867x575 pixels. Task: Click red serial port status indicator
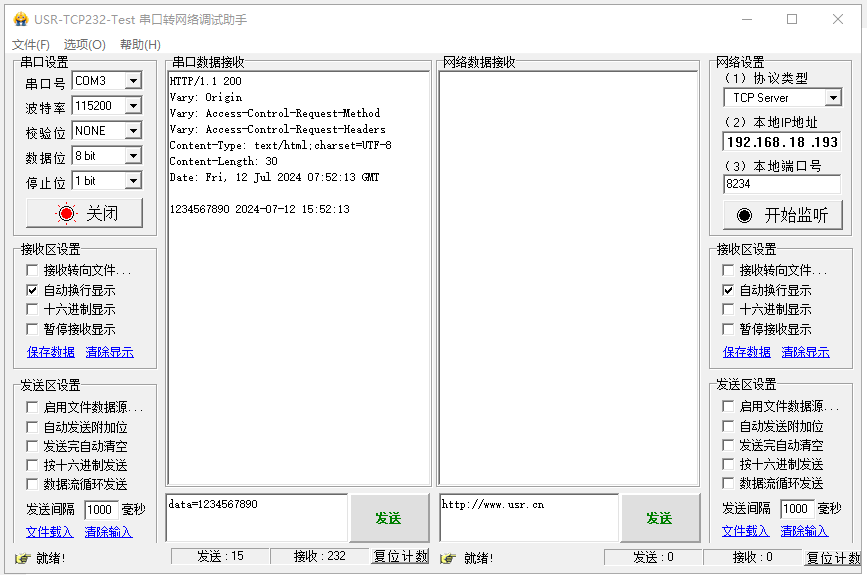tap(66, 213)
